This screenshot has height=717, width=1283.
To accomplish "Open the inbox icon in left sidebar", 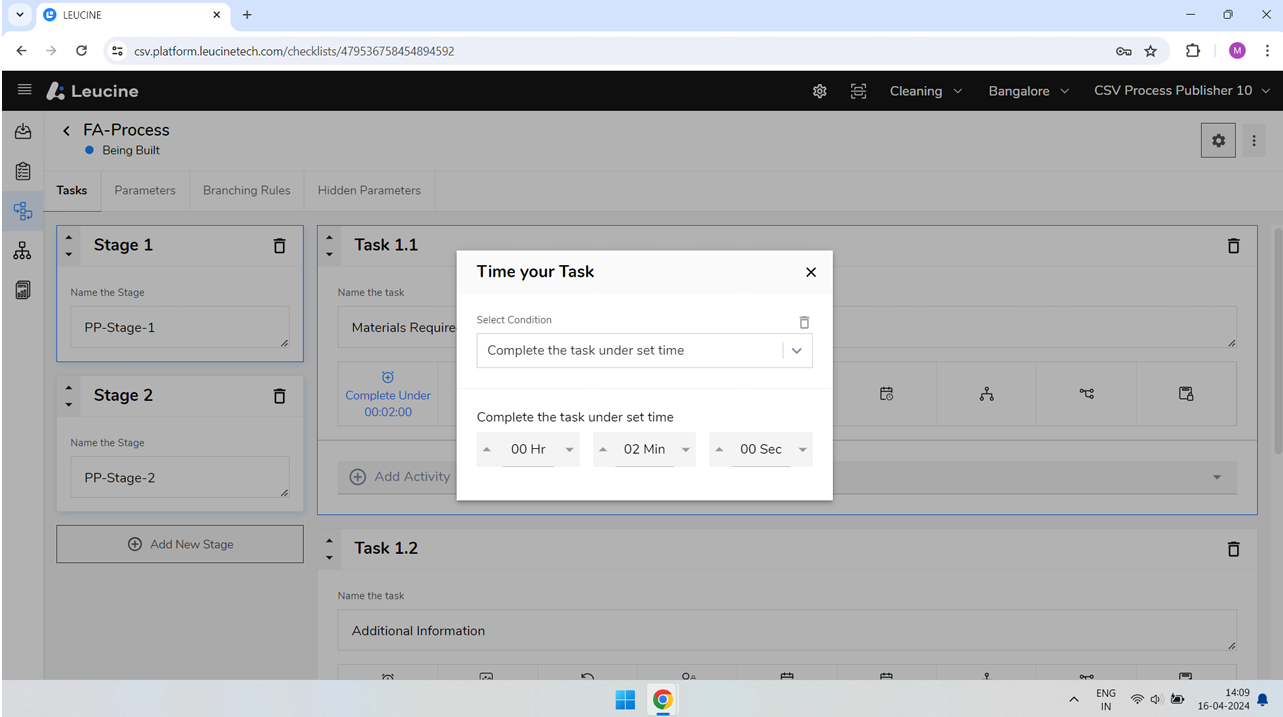I will pyautogui.click(x=23, y=131).
